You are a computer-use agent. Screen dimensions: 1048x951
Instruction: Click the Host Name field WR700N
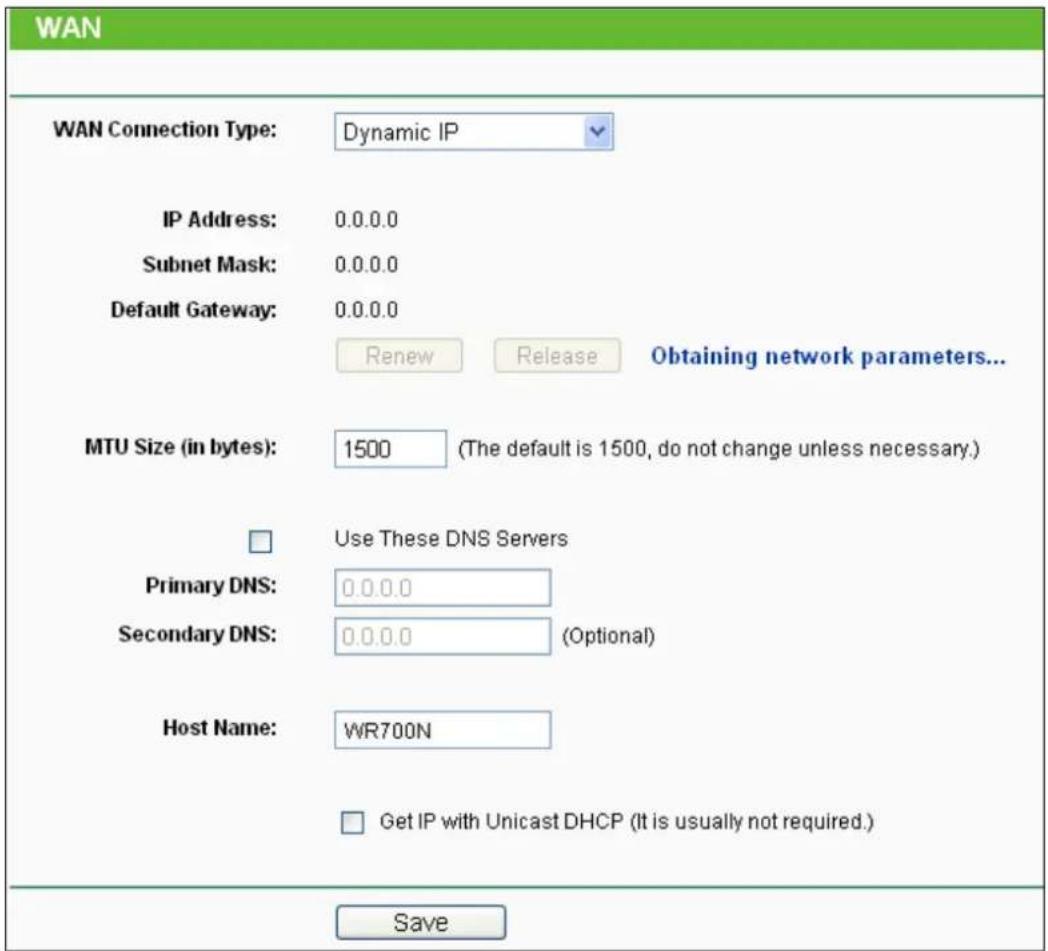coord(442,730)
